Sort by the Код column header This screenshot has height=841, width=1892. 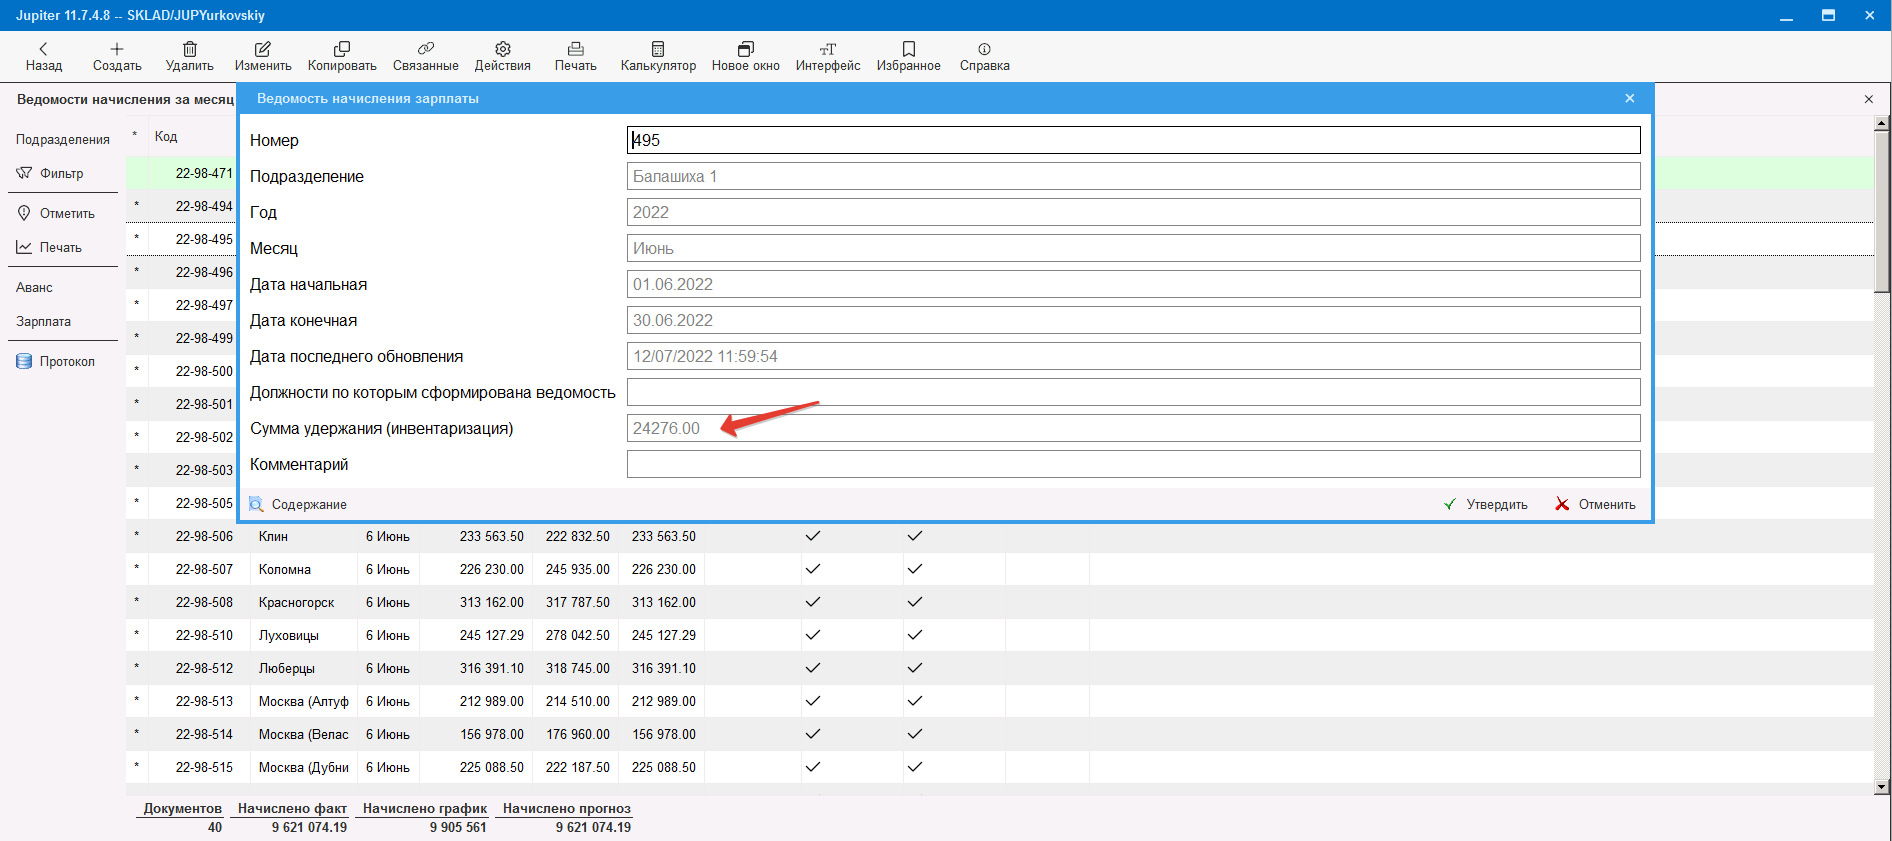(166, 136)
